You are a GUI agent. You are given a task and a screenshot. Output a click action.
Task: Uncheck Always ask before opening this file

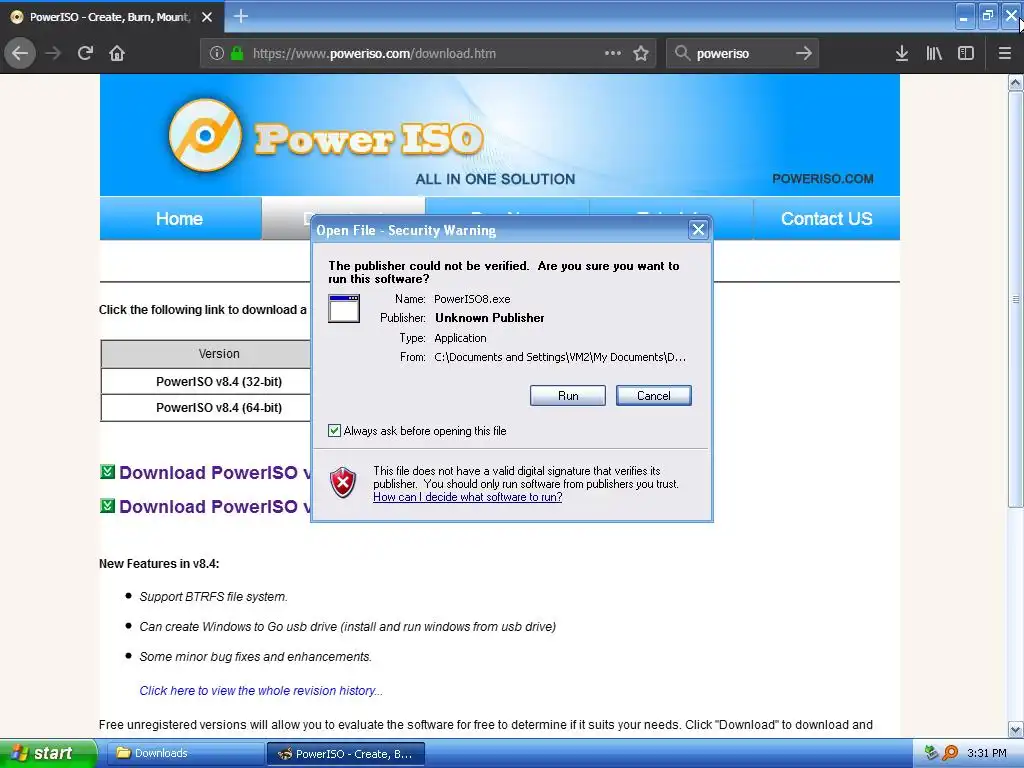coord(334,430)
